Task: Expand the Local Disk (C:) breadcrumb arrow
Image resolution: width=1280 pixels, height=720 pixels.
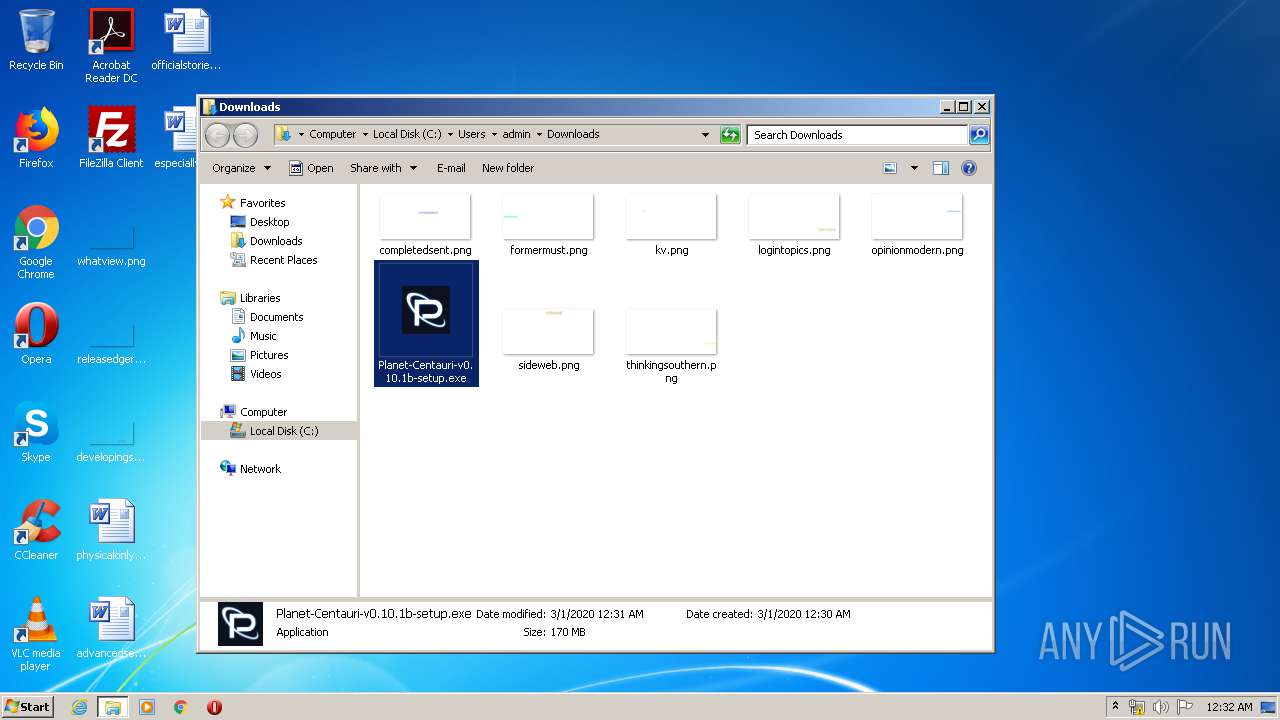Action: point(450,134)
